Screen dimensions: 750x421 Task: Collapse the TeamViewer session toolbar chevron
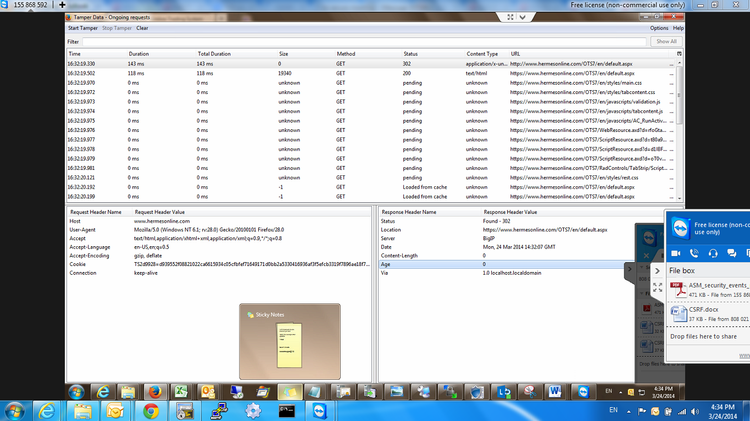pos(523,17)
